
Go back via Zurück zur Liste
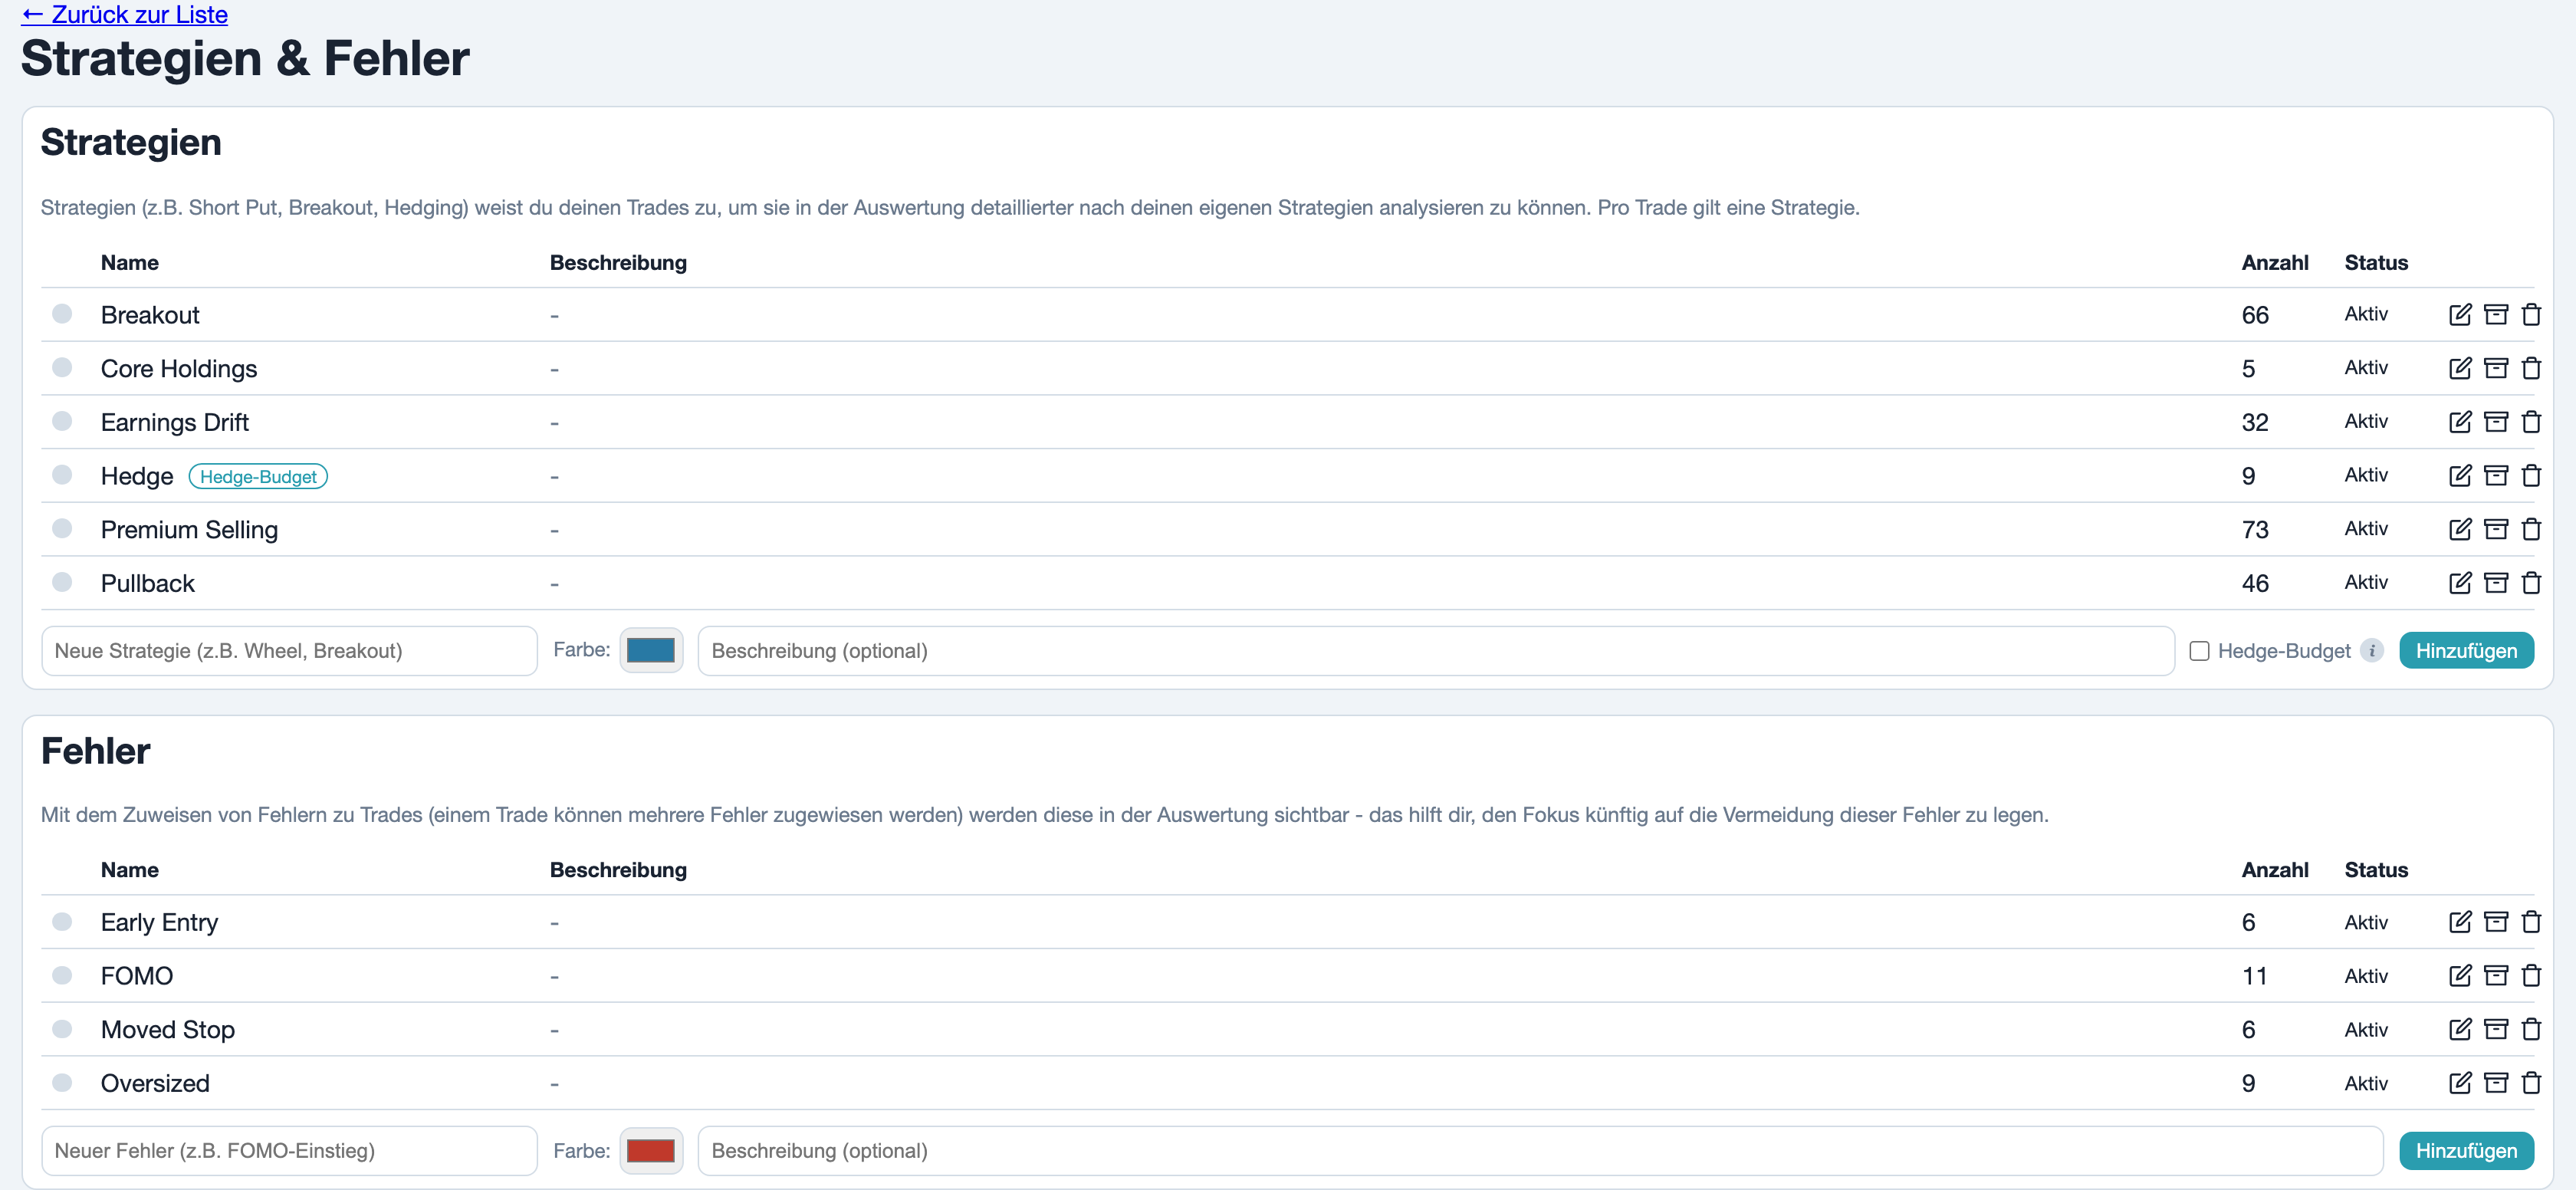(x=125, y=15)
